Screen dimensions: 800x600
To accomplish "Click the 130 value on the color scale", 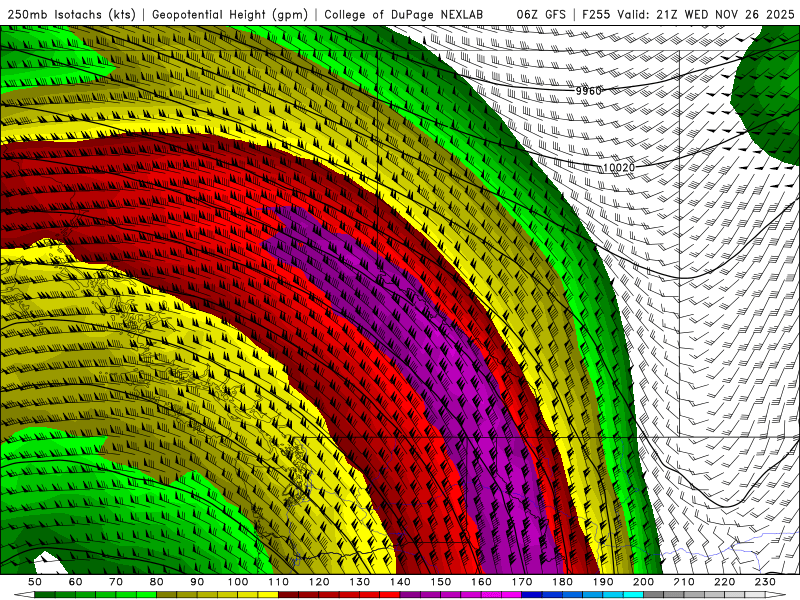I will point(359,582).
